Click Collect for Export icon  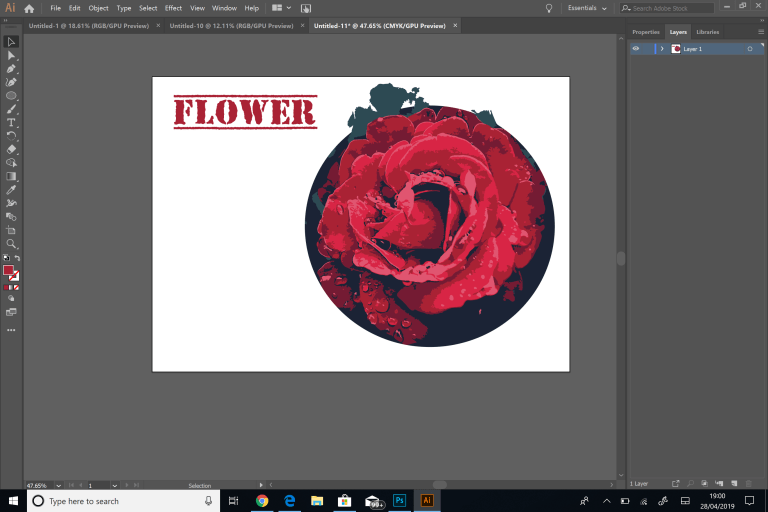click(x=675, y=484)
